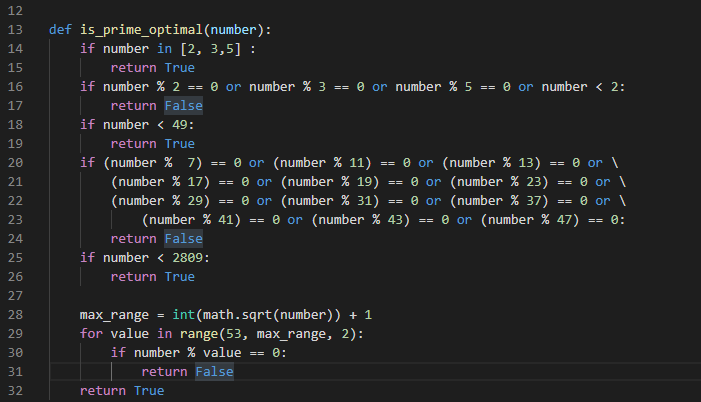
Task: Click '(number % 47)' on line 23
Action: [x=530, y=220]
